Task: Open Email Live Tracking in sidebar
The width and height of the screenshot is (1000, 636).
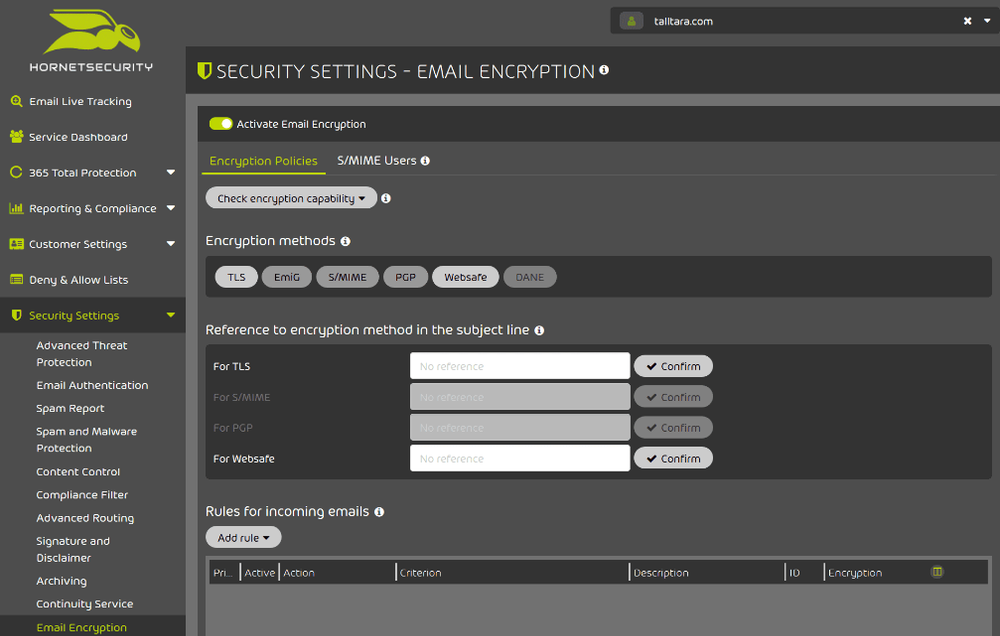Action: click(x=80, y=101)
